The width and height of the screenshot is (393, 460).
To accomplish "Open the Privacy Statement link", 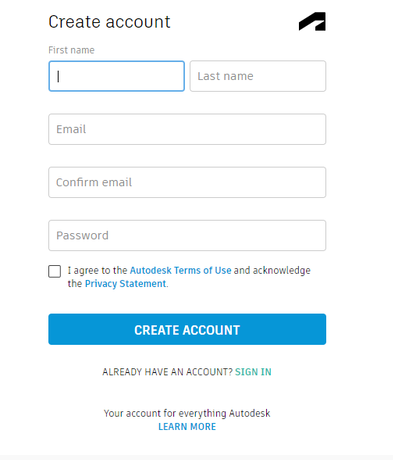I will tap(125, 284).
